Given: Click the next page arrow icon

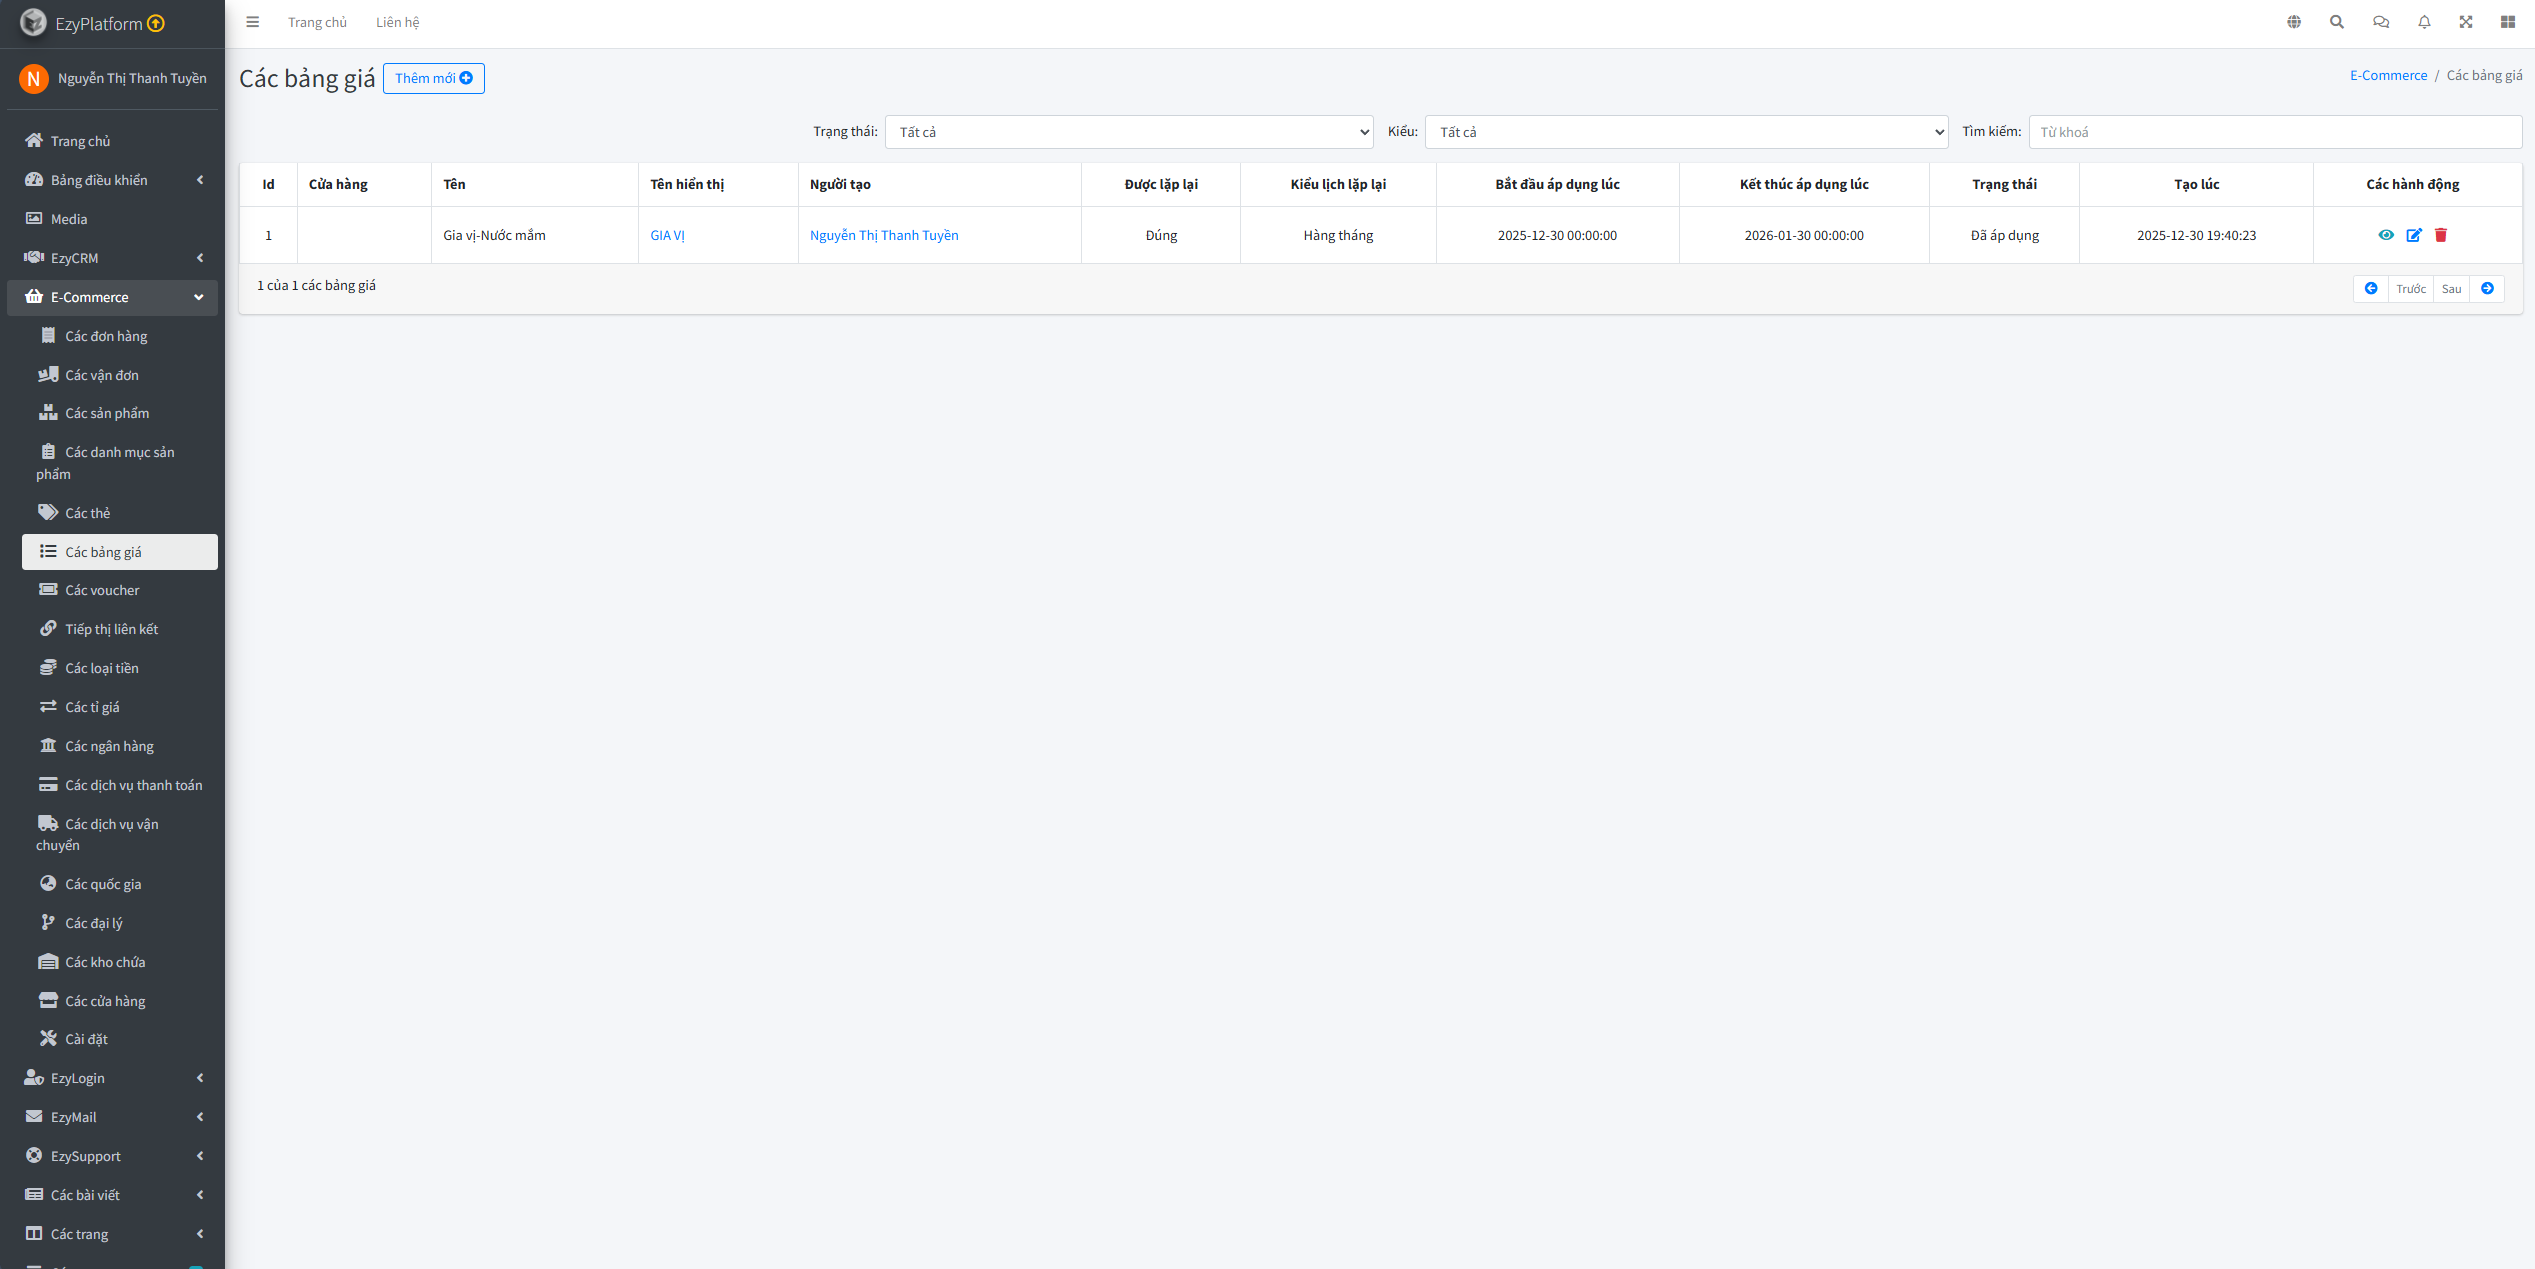Looking at the screenshot, I should 2487,289.
